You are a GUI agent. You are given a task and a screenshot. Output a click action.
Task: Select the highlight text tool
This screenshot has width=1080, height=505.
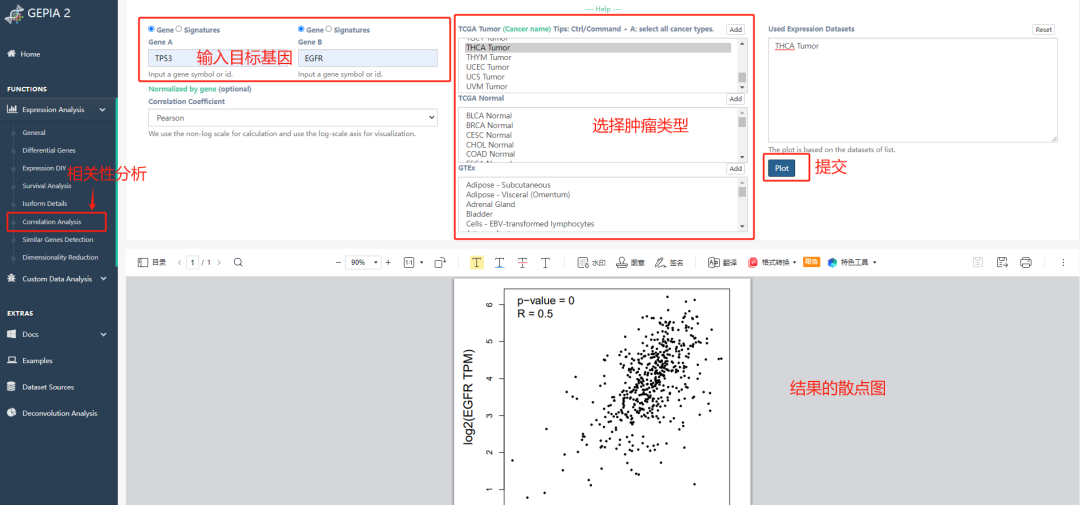477,262
